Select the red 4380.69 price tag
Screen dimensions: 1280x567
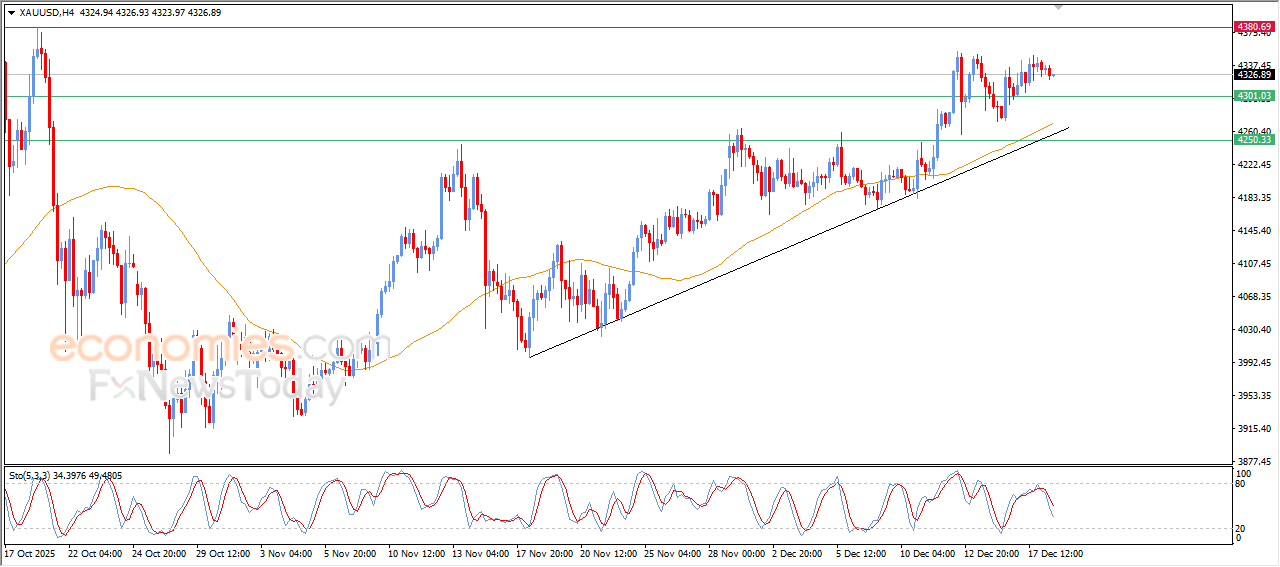click(x=1254, y=26)
